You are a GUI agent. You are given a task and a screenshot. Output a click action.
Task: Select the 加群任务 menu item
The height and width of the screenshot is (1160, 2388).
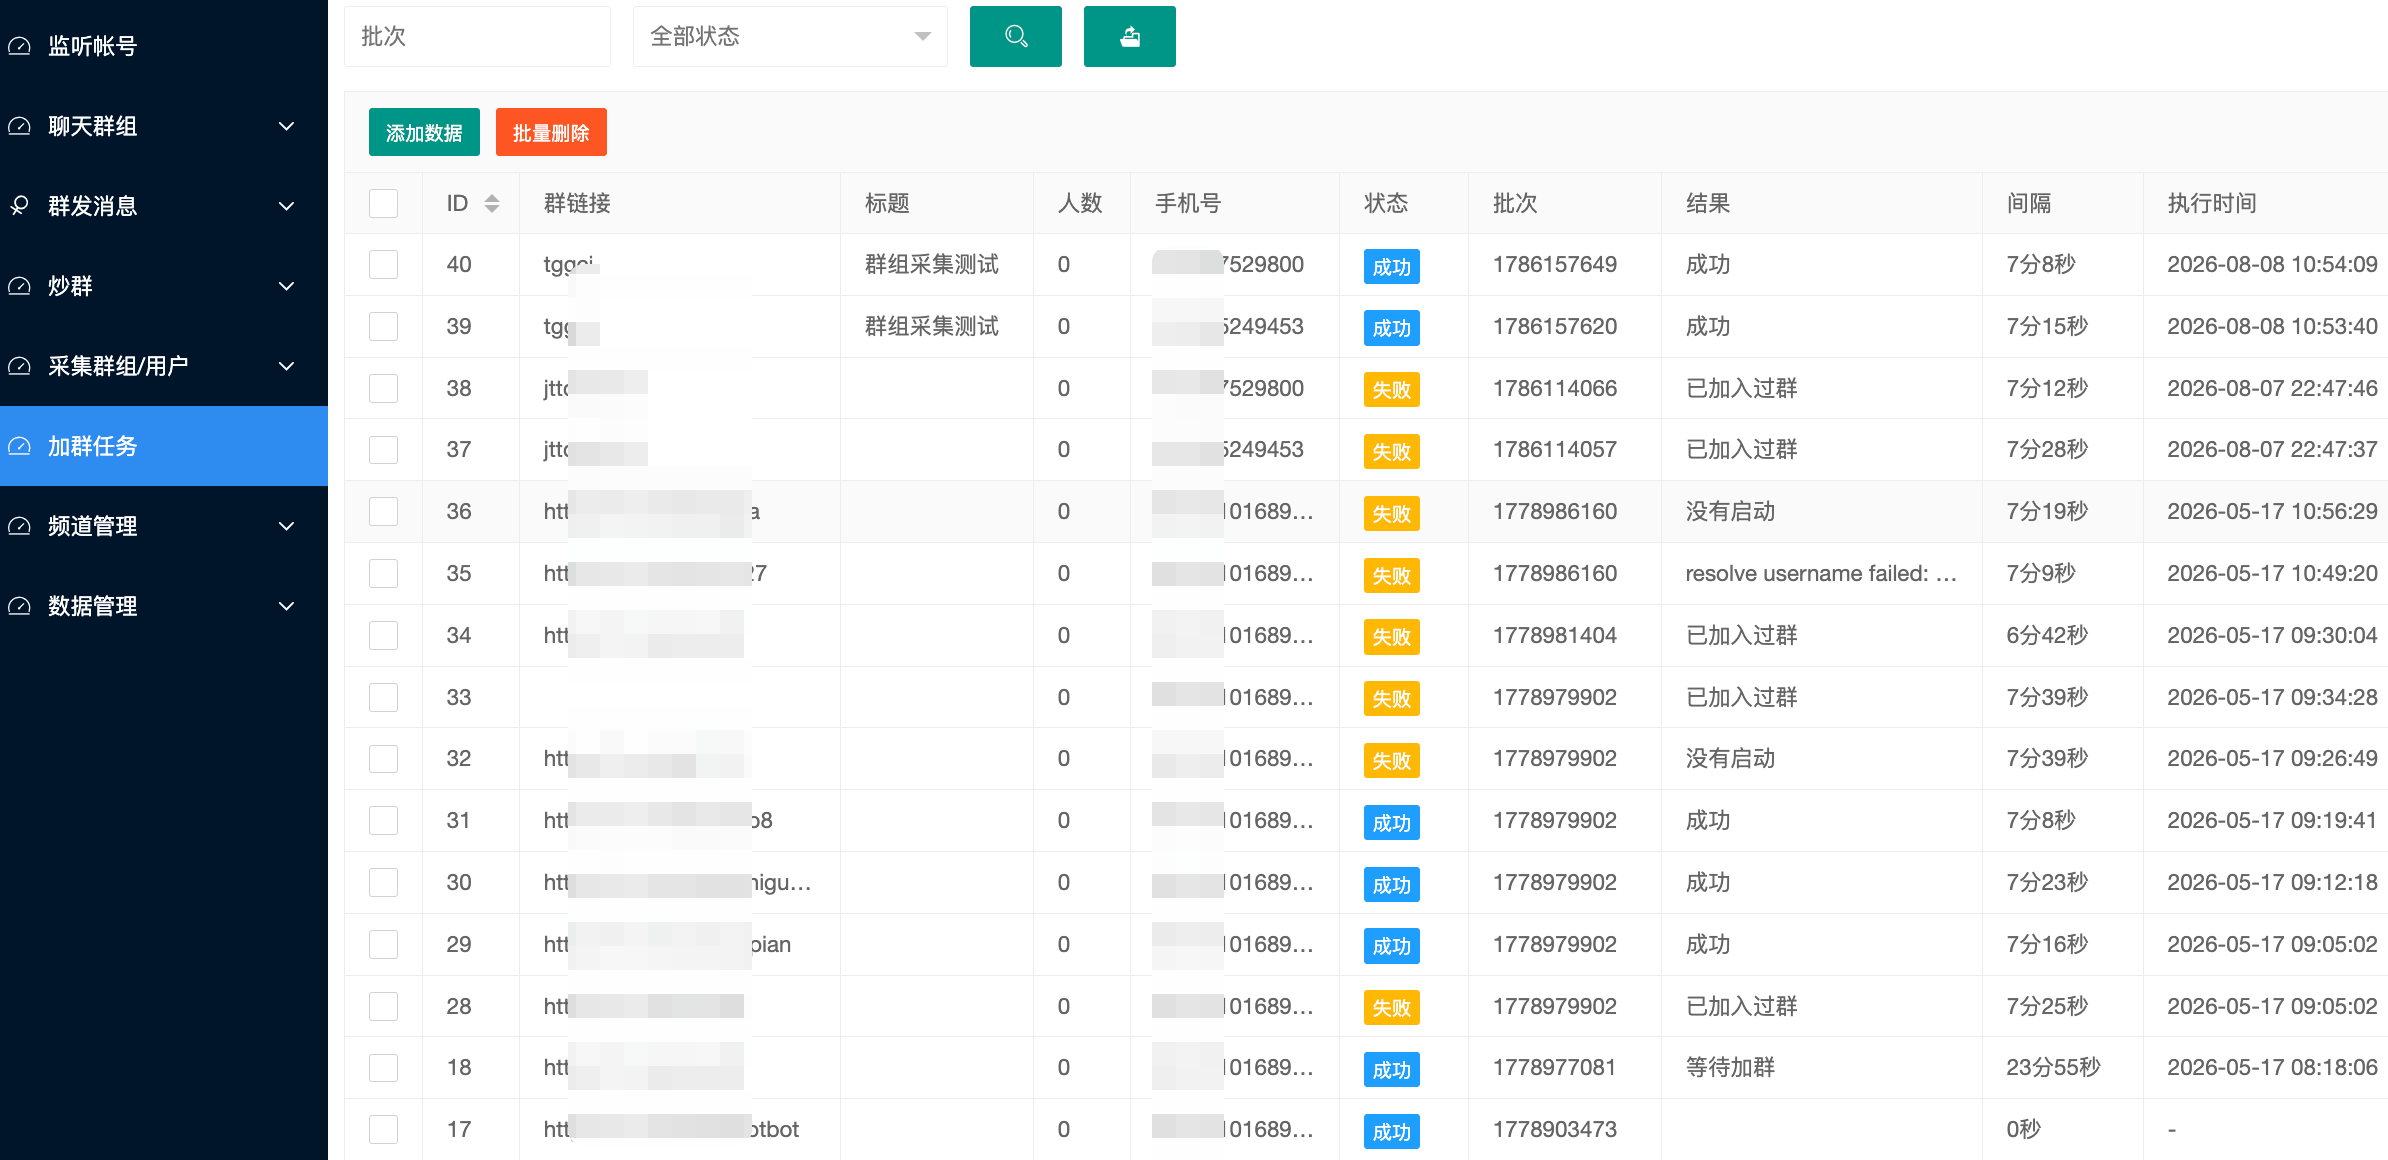click(x=164, y=446)
